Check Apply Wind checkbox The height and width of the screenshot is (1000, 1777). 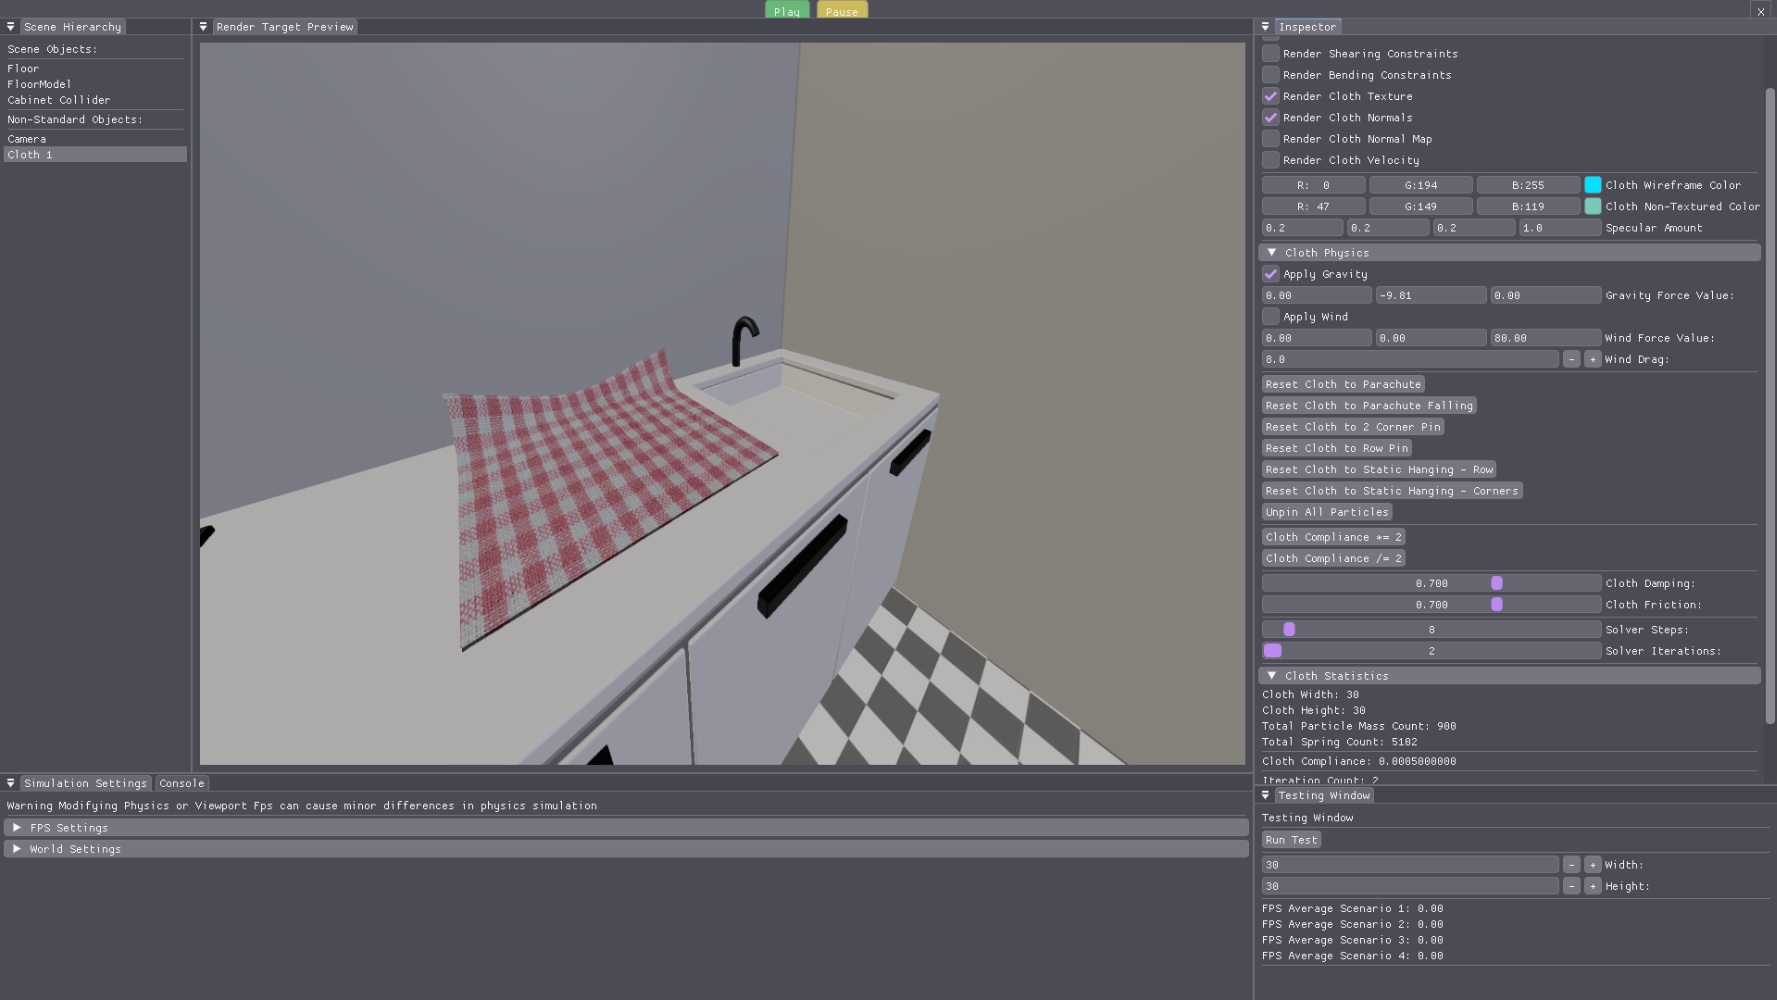1270,316
